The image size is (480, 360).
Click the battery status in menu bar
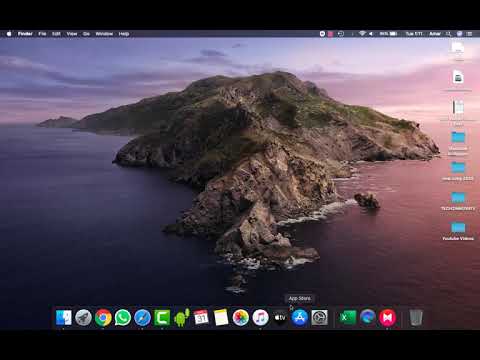click(x=388, y=34)
